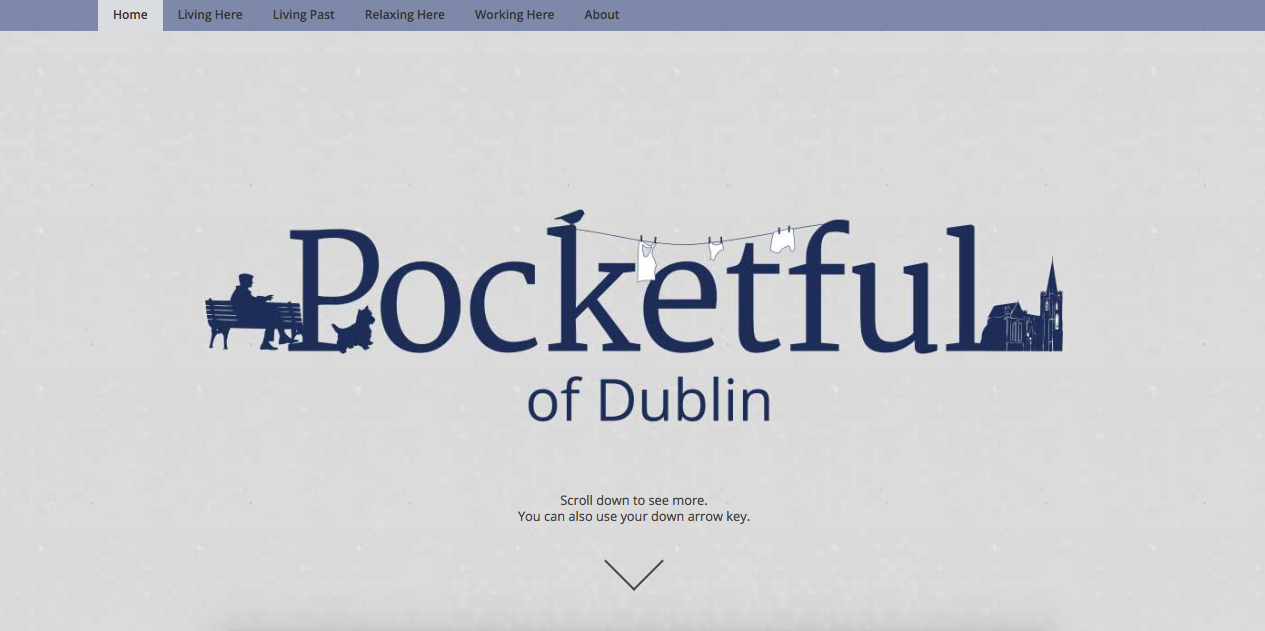
Task: Go to Living Here section
Action: click(x=210, y=15)
